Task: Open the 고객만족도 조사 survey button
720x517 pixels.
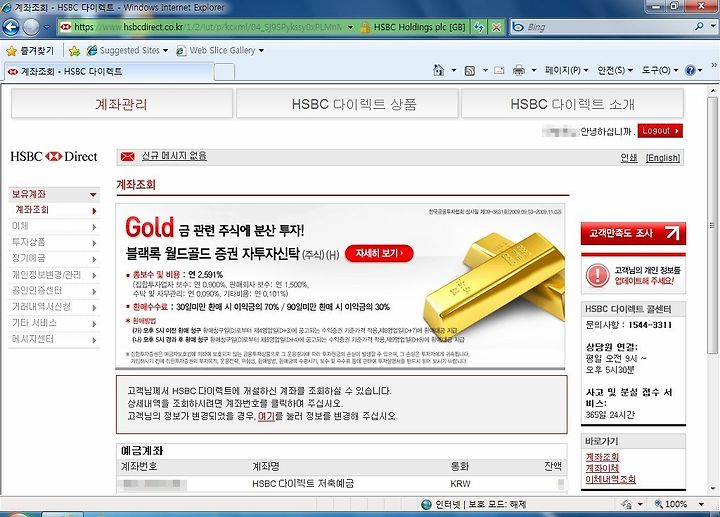Action: point(633,233)
